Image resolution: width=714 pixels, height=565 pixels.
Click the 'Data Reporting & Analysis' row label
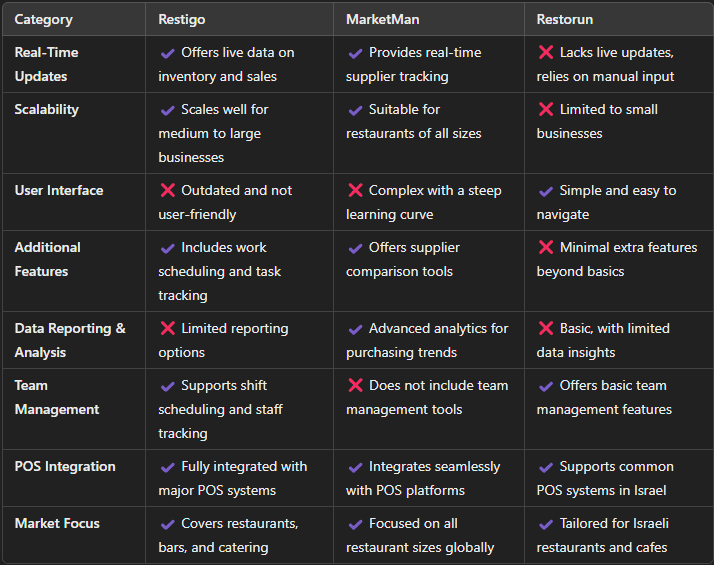point(70,340)
